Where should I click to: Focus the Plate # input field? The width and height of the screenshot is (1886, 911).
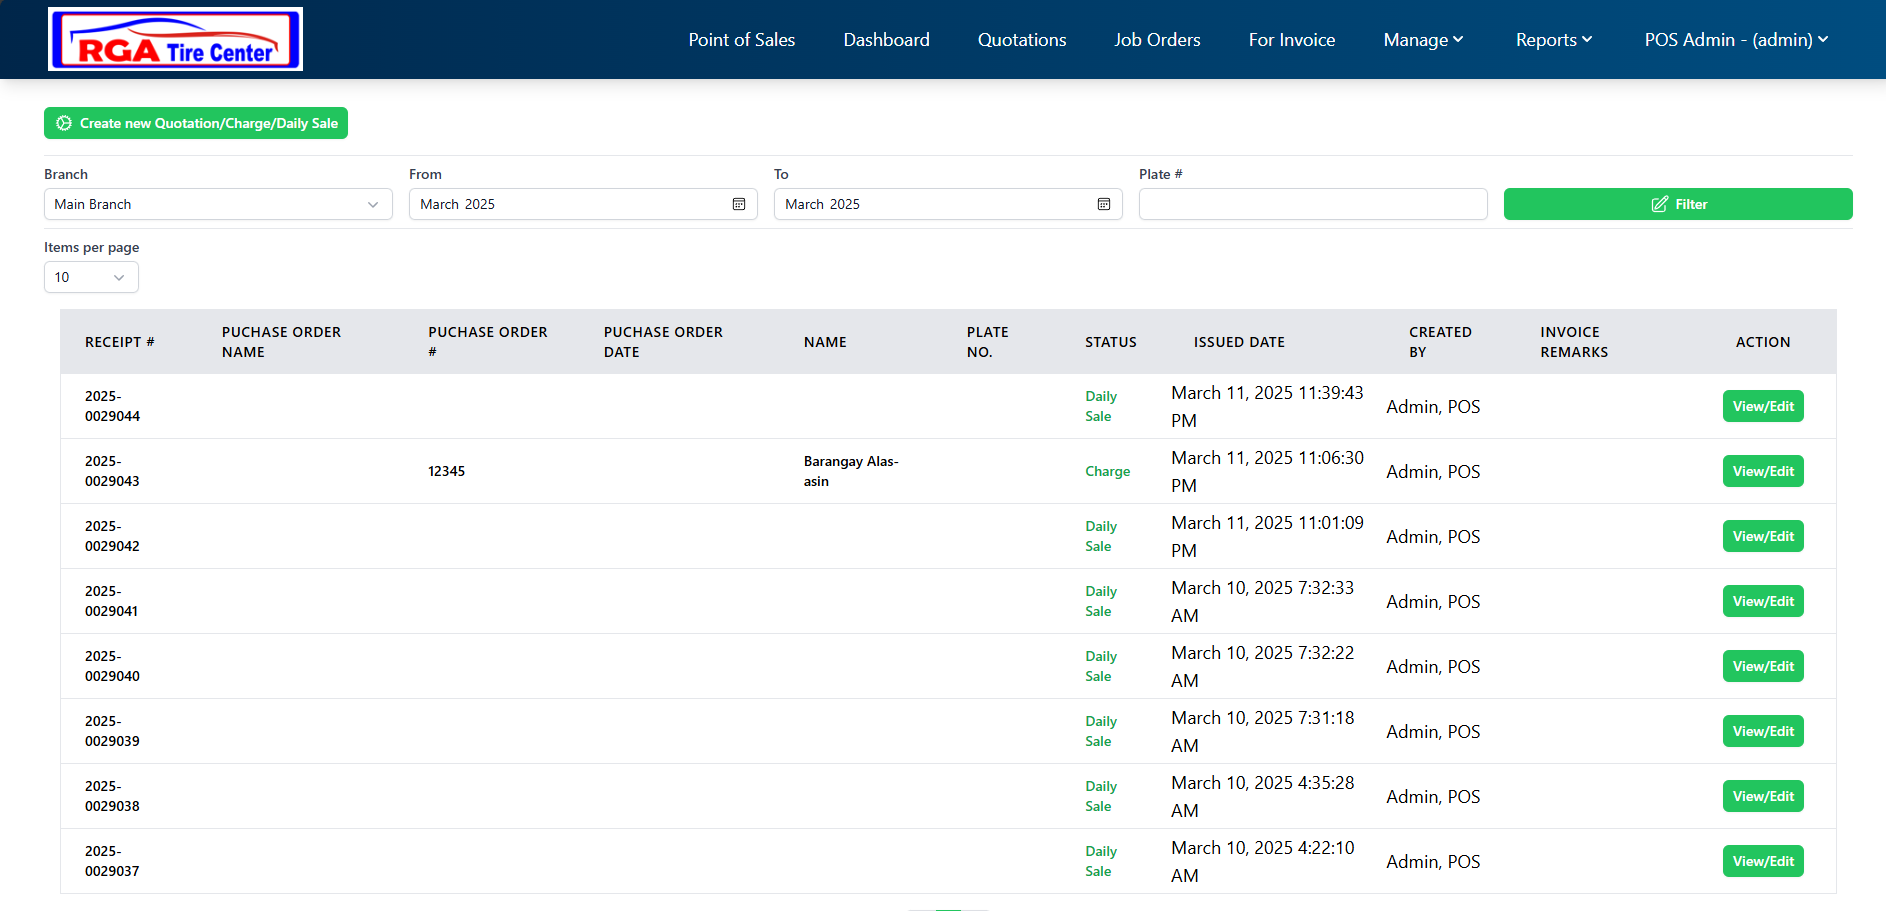click(1312, 204)
